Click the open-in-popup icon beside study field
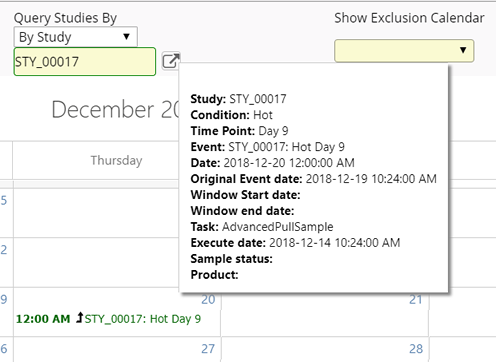The width and height of the screenshot is (496, 362). (171, 61)
